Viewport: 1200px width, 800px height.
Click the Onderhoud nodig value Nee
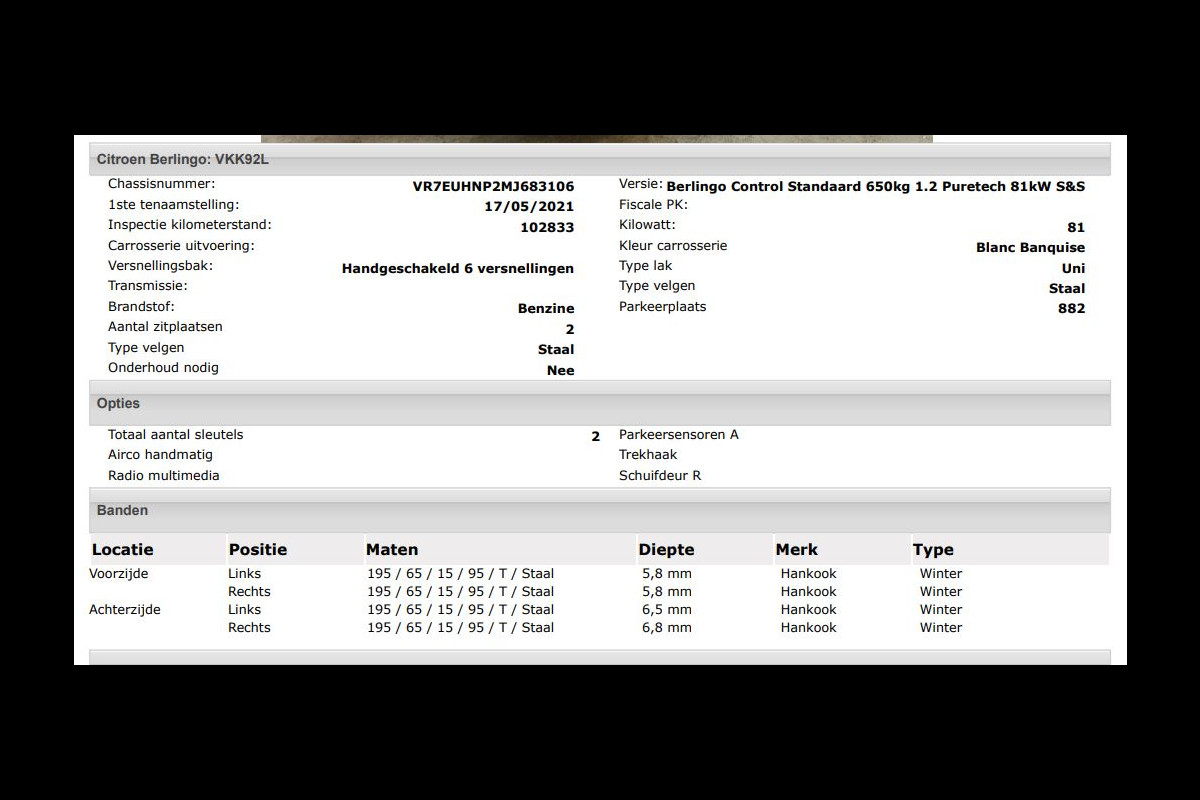coord(561,370)
